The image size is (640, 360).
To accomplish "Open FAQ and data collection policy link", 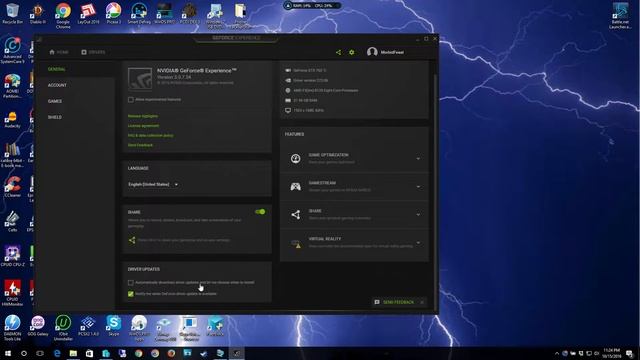I will pos(151,136).
